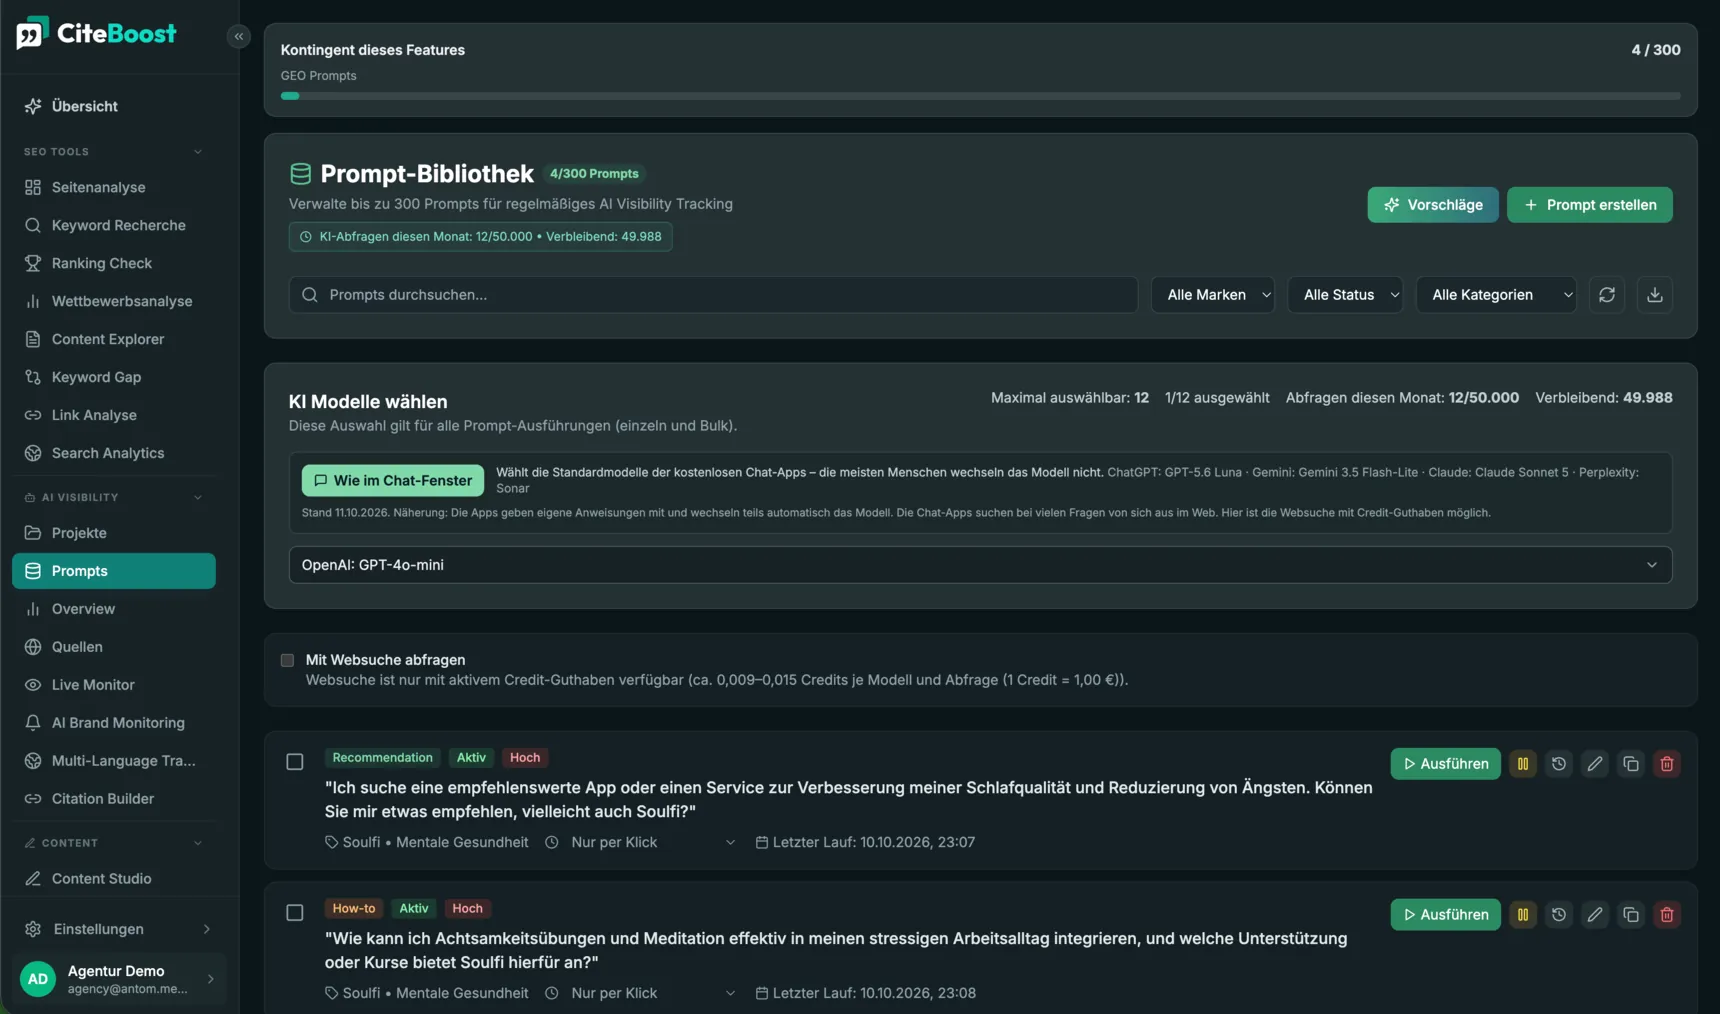The height and width of the screenshot is (1014, 1720).
Task: Focus the Prompts durchsuchen search field
Action: pos(713,295)
